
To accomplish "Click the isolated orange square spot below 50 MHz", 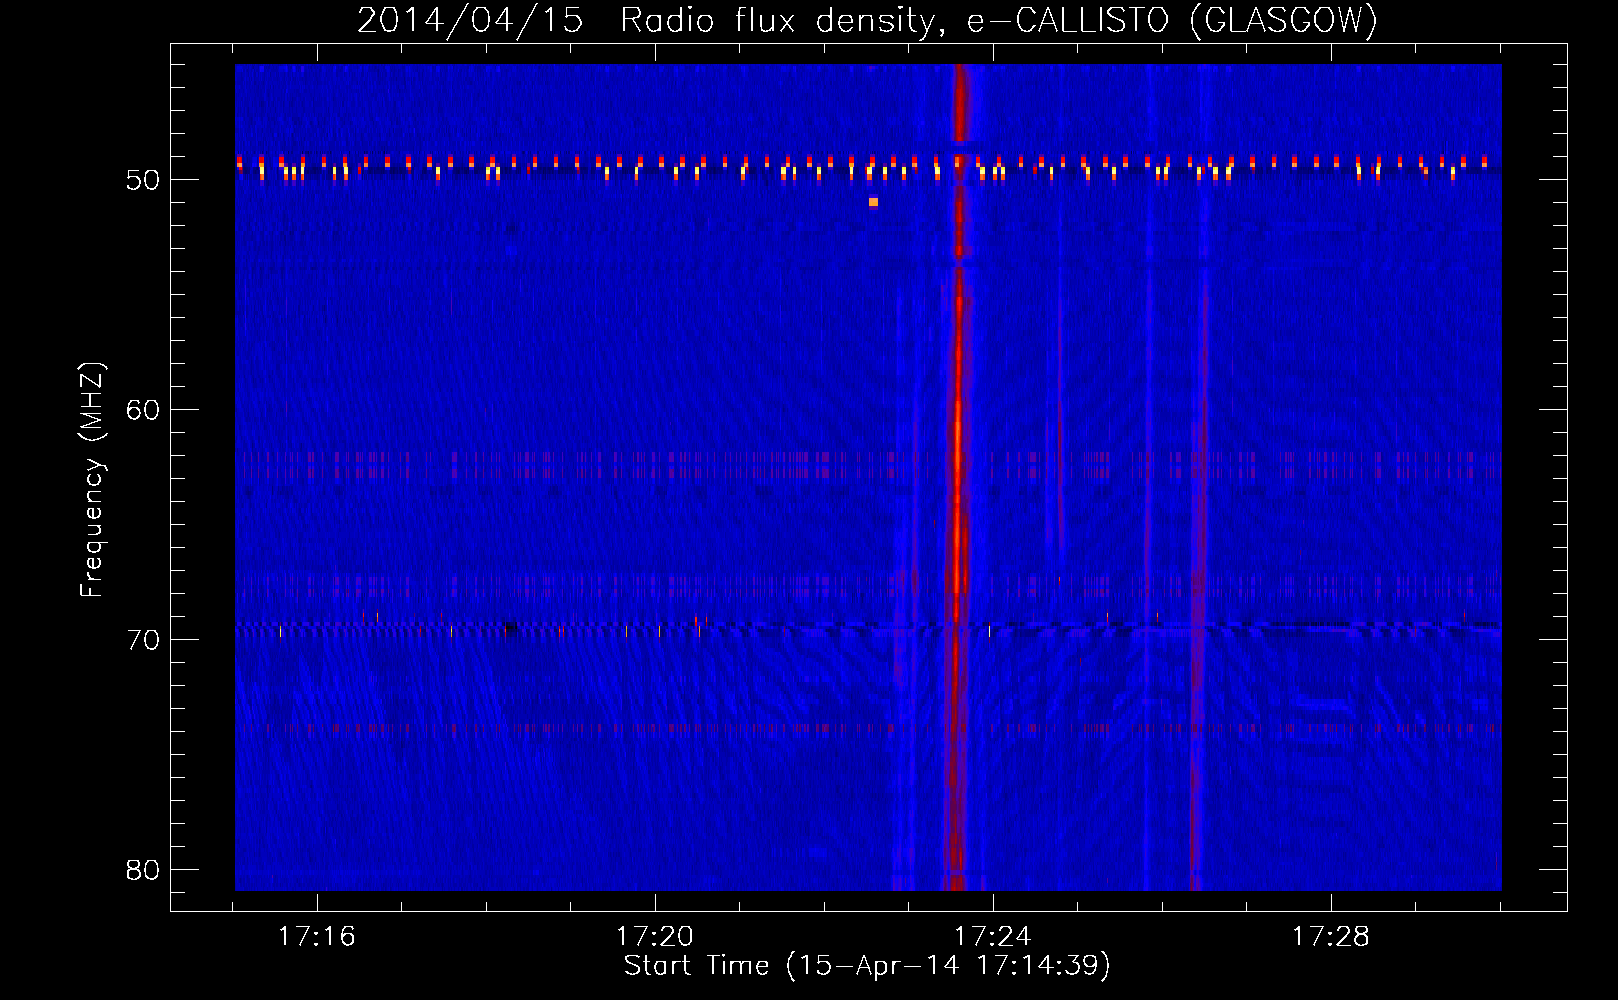I will pyautogui.click(x=873, y=202).
